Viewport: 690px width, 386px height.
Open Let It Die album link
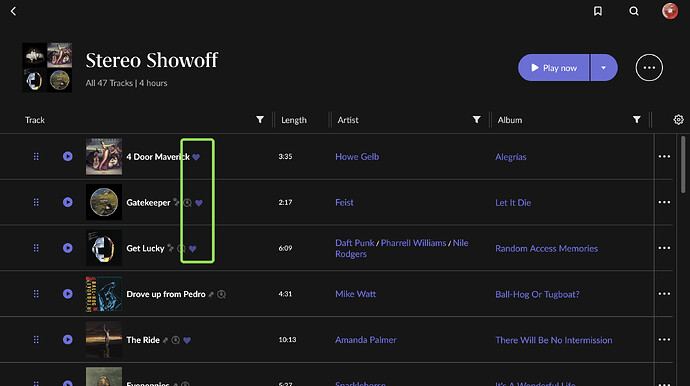[513, 203]
